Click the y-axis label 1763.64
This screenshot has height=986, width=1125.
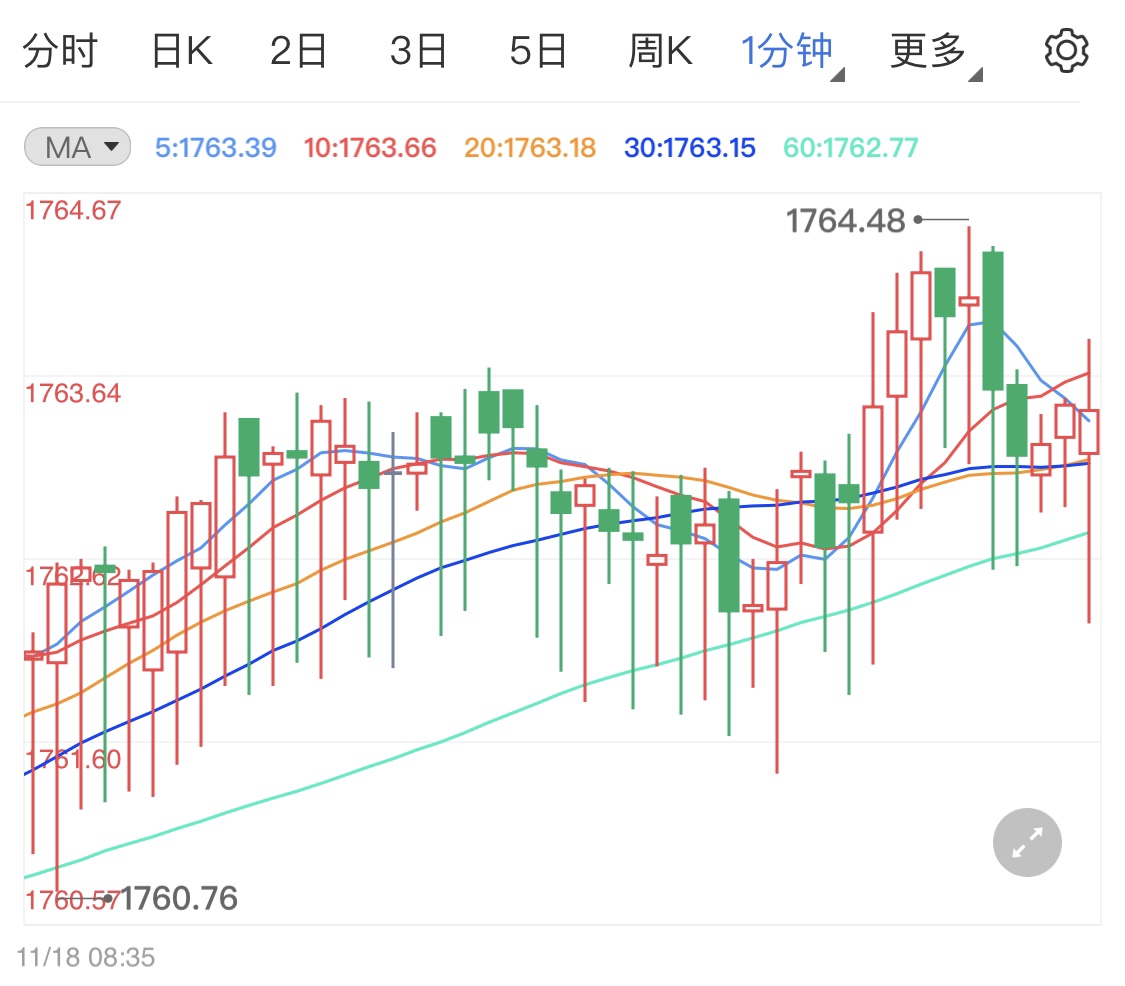72,393
